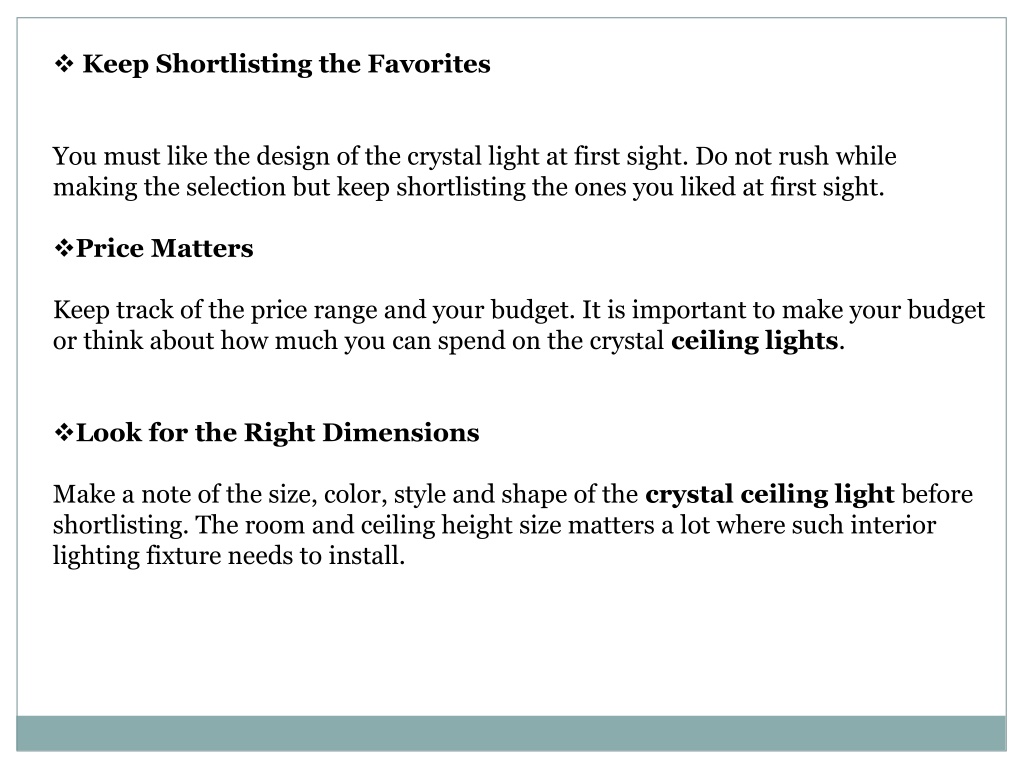Click the word 'Favorites' in the first heading
The width and height of the screenshot is (1024, 768).
click(429, 64)
